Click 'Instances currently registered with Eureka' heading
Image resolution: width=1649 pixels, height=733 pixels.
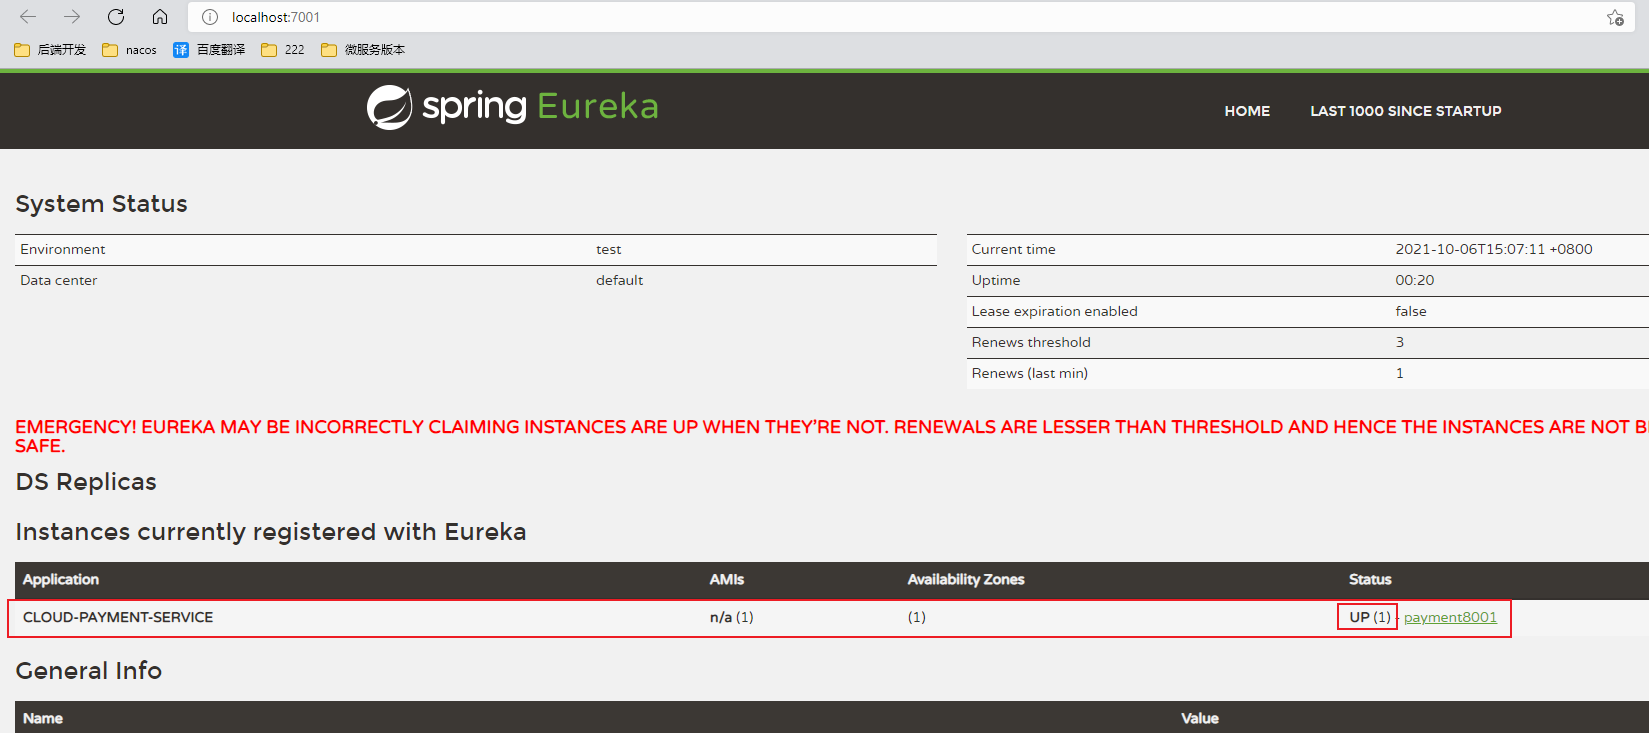pos(271,532)
